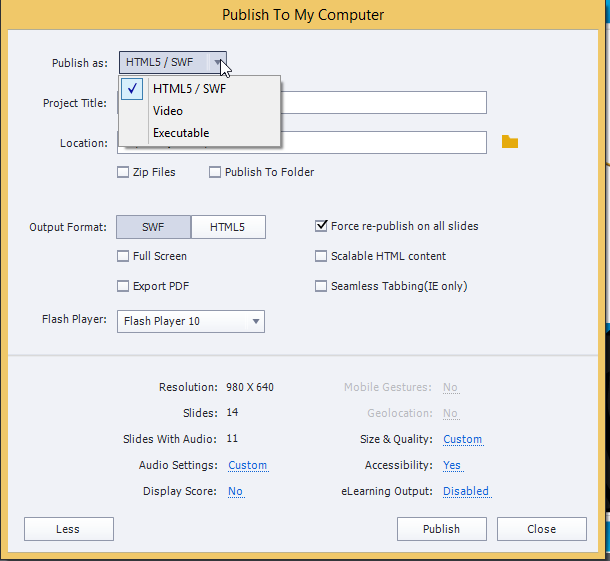610x561 pixels.
Task: Enable Scalable HTML content checkbox
Action: point(322,256)
